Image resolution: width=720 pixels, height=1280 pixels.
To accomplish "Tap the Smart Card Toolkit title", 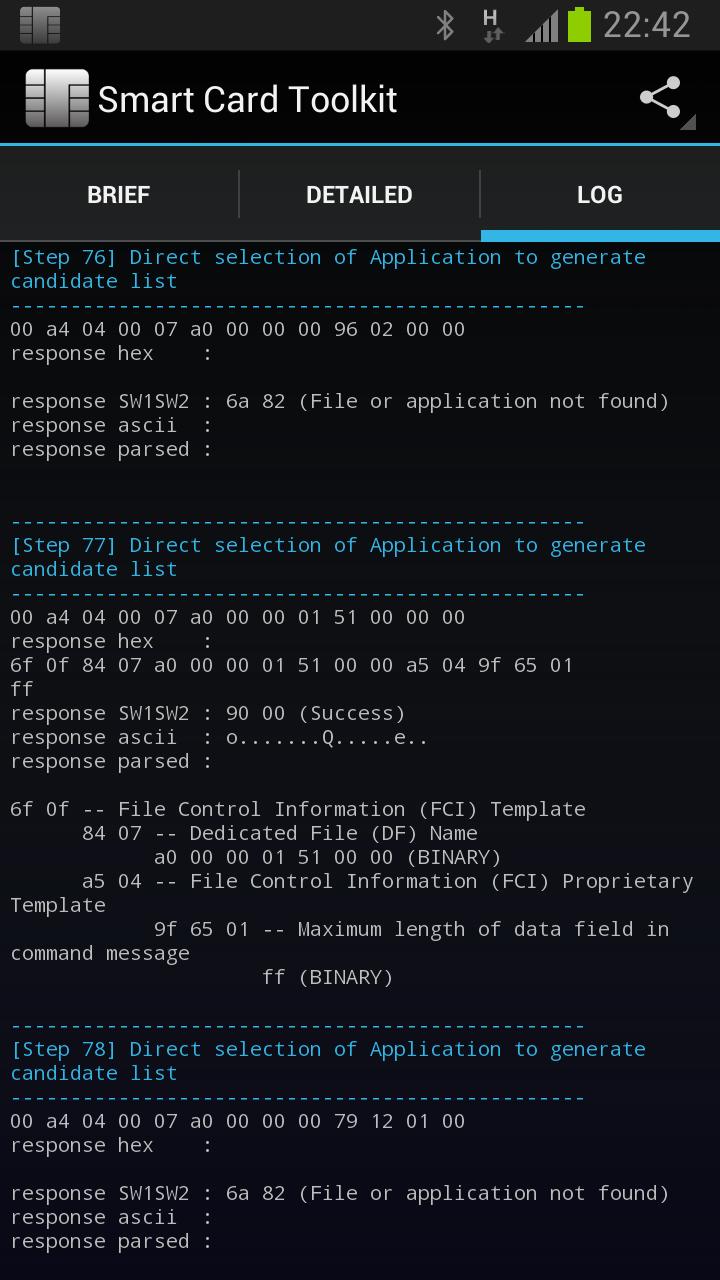I will 247,99.
